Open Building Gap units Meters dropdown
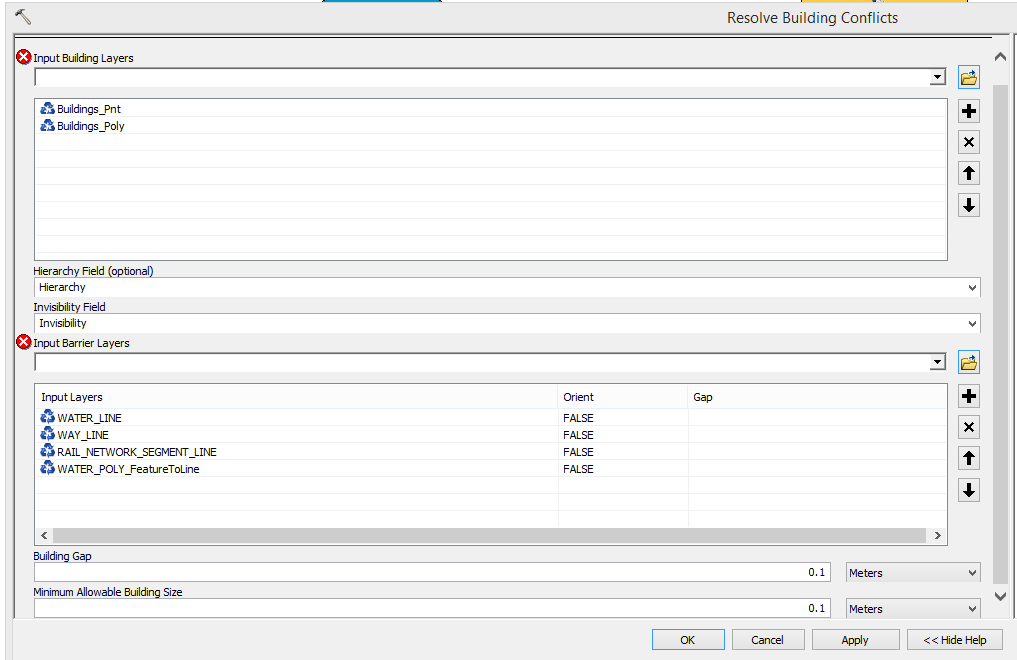Image resolution: width=1017 pixels, height=660 pixels. [913, 573]
